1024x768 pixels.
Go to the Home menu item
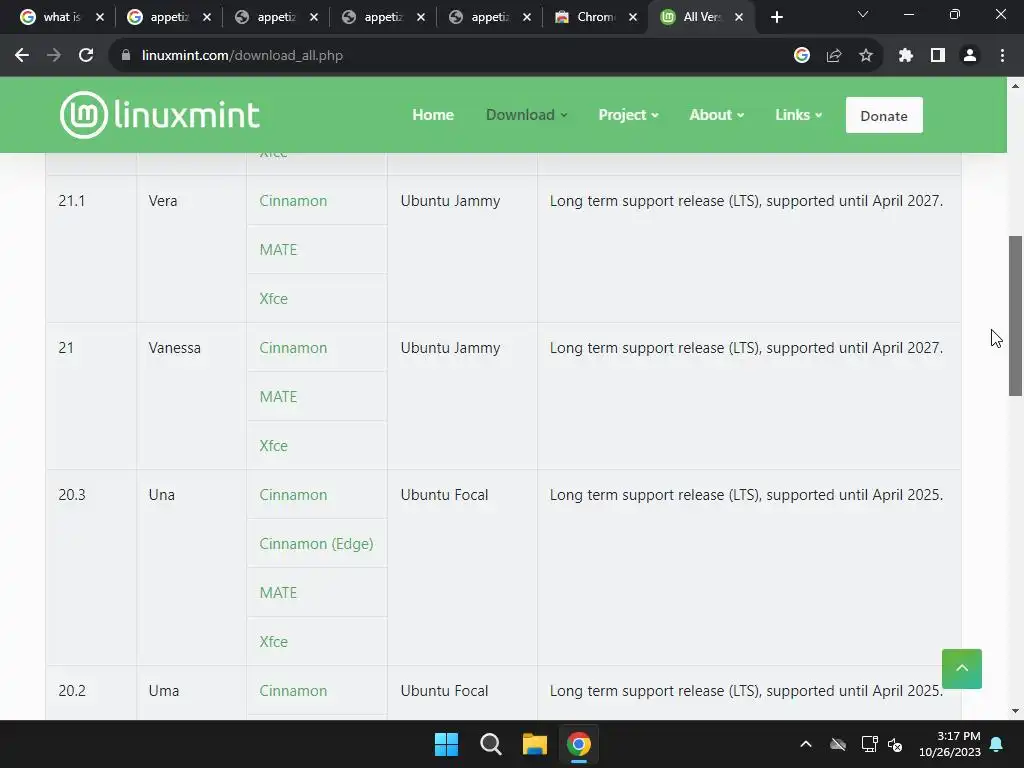[433, 115]
